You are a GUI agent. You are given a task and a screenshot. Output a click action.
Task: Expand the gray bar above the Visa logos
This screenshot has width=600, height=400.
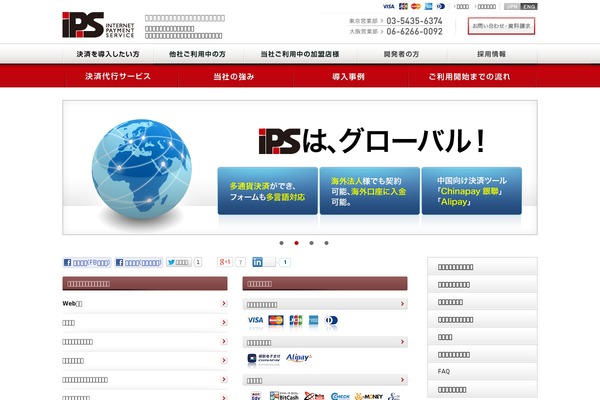325,304
